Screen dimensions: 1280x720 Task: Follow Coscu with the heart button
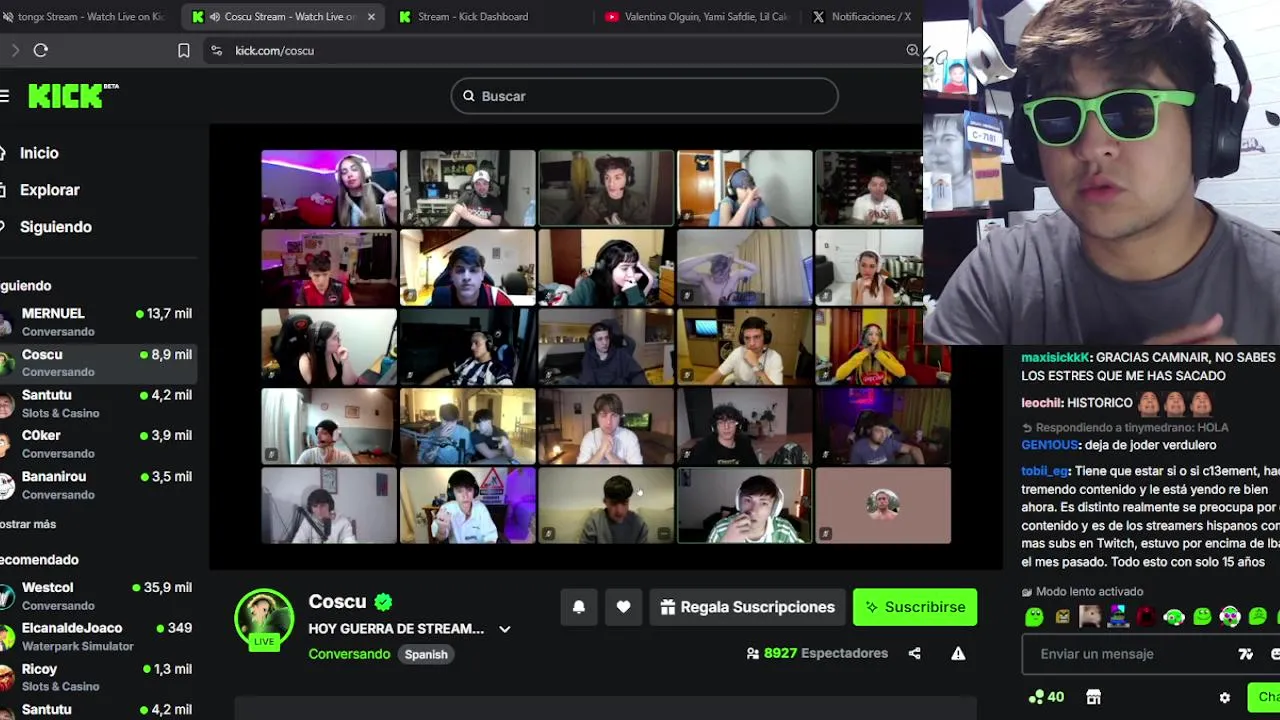(x=623, y=607)
